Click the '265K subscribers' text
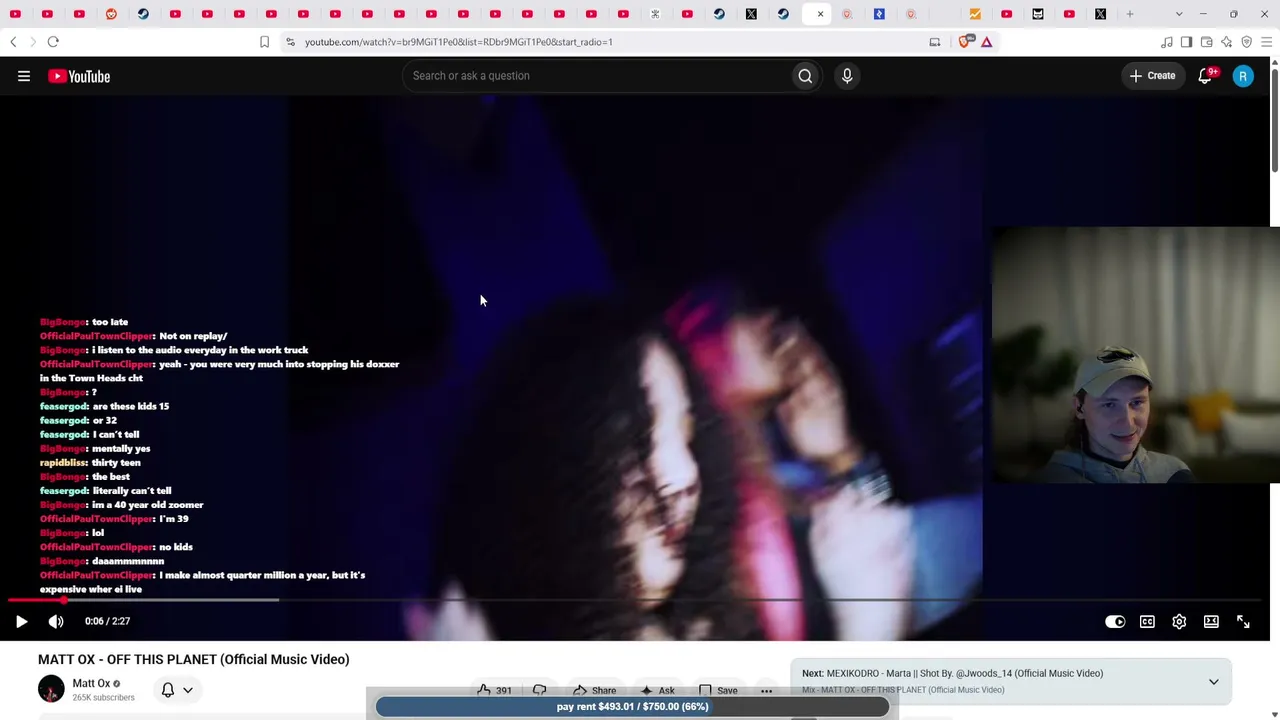The height and width of the screenshot is (720, 1280). [103, 698]
